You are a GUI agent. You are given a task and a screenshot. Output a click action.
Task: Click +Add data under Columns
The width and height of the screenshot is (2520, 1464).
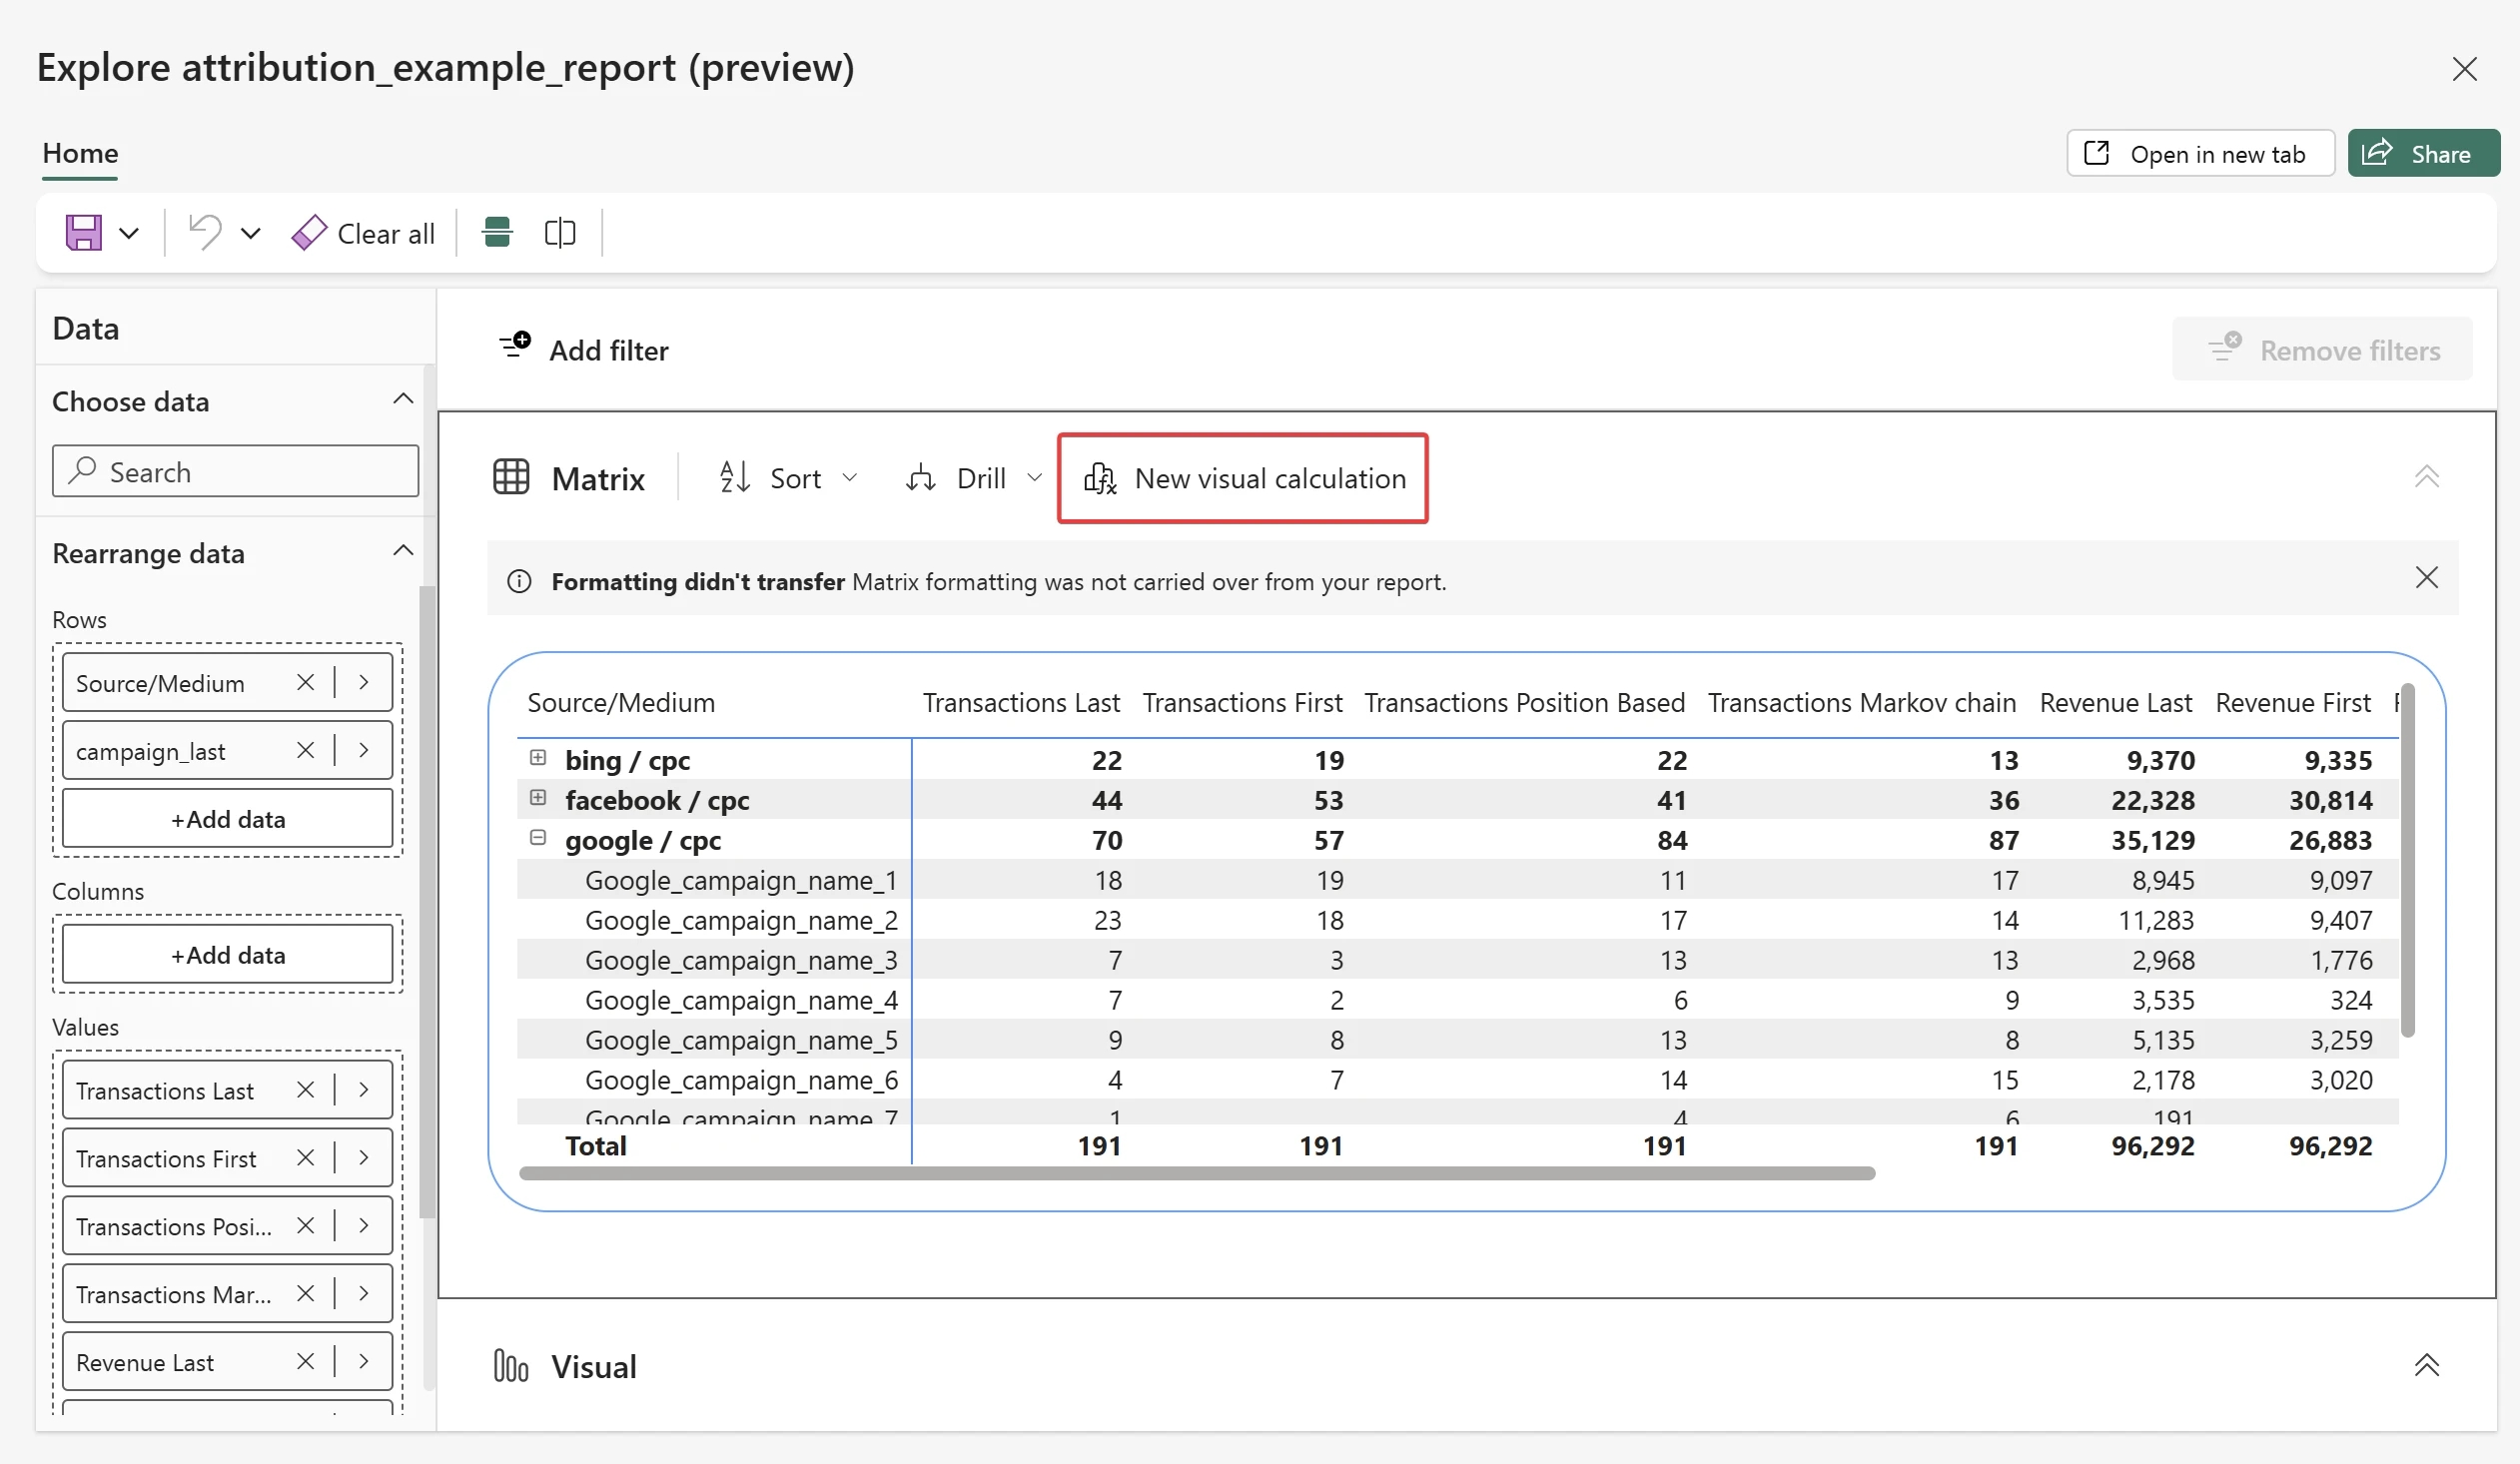(x=228, y=954)
